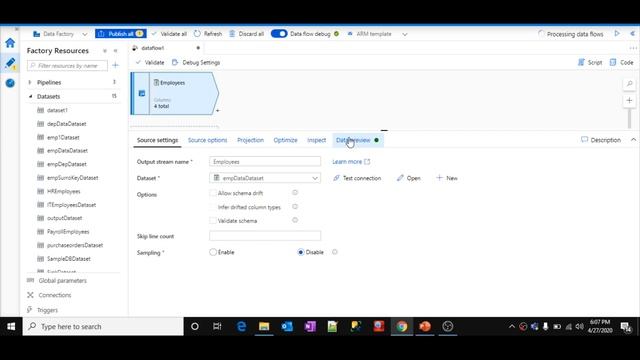Open the Data Factory dropdown
Screen dimensions: 640x360
(x=60, y=34)
